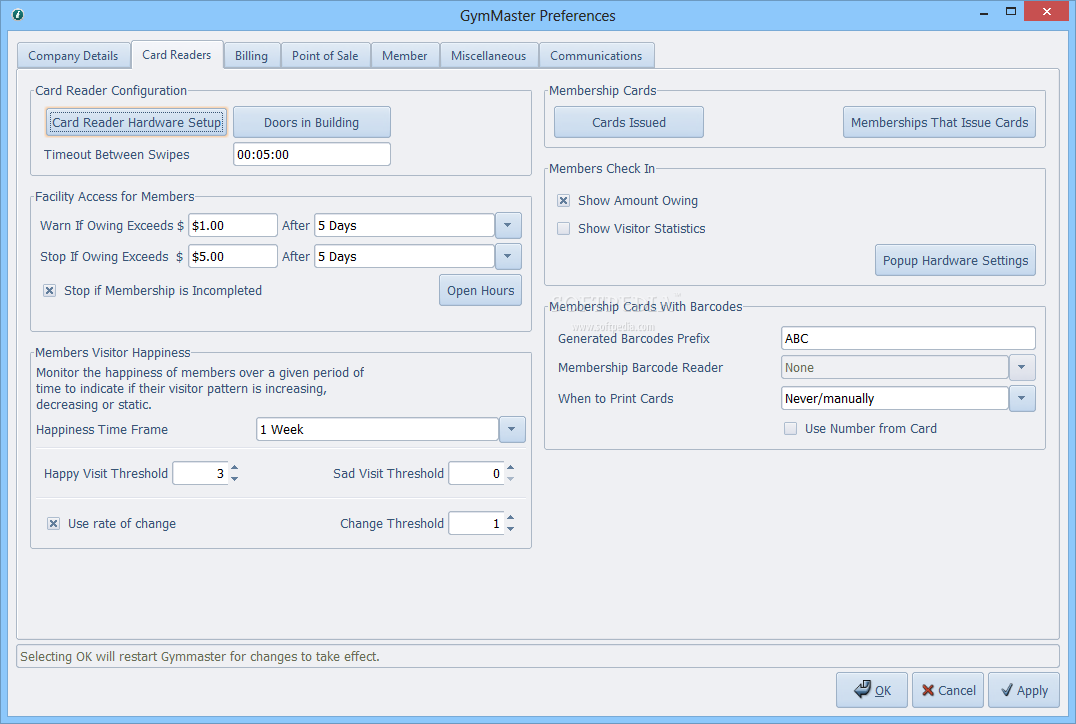1076x724 pixels.
Task: Toggle Stop if Membership is Incompleted
Action: [49, 290]
